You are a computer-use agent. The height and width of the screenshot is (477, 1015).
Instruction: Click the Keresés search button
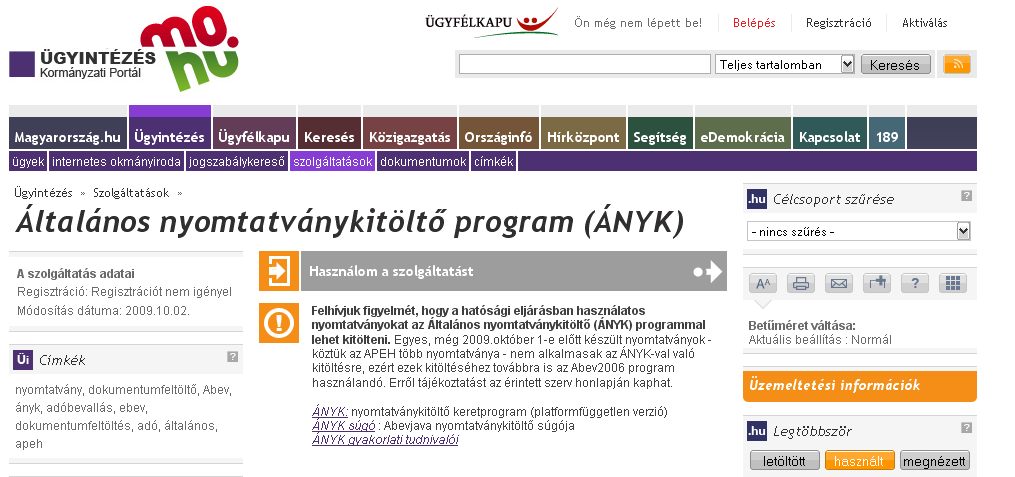pyautogui.click(x=895, y=65)
